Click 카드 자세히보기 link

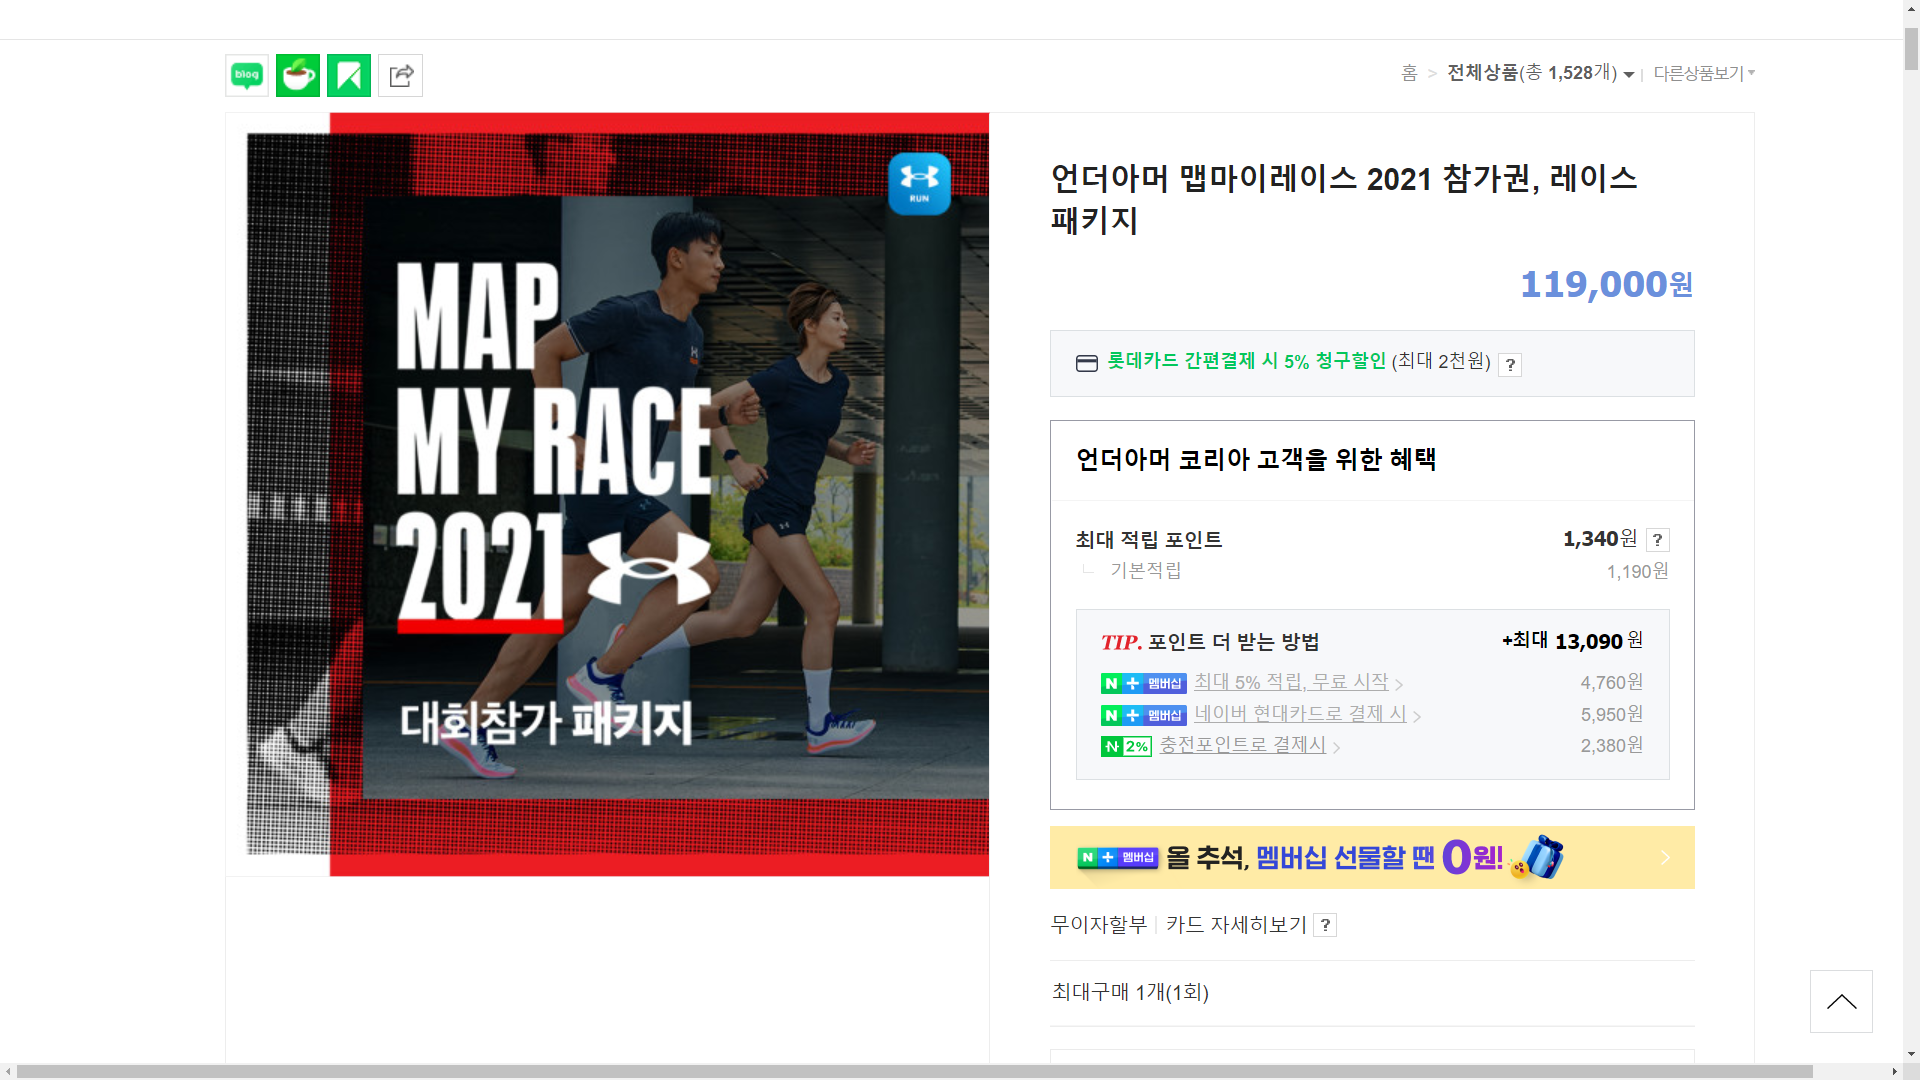1236,925
